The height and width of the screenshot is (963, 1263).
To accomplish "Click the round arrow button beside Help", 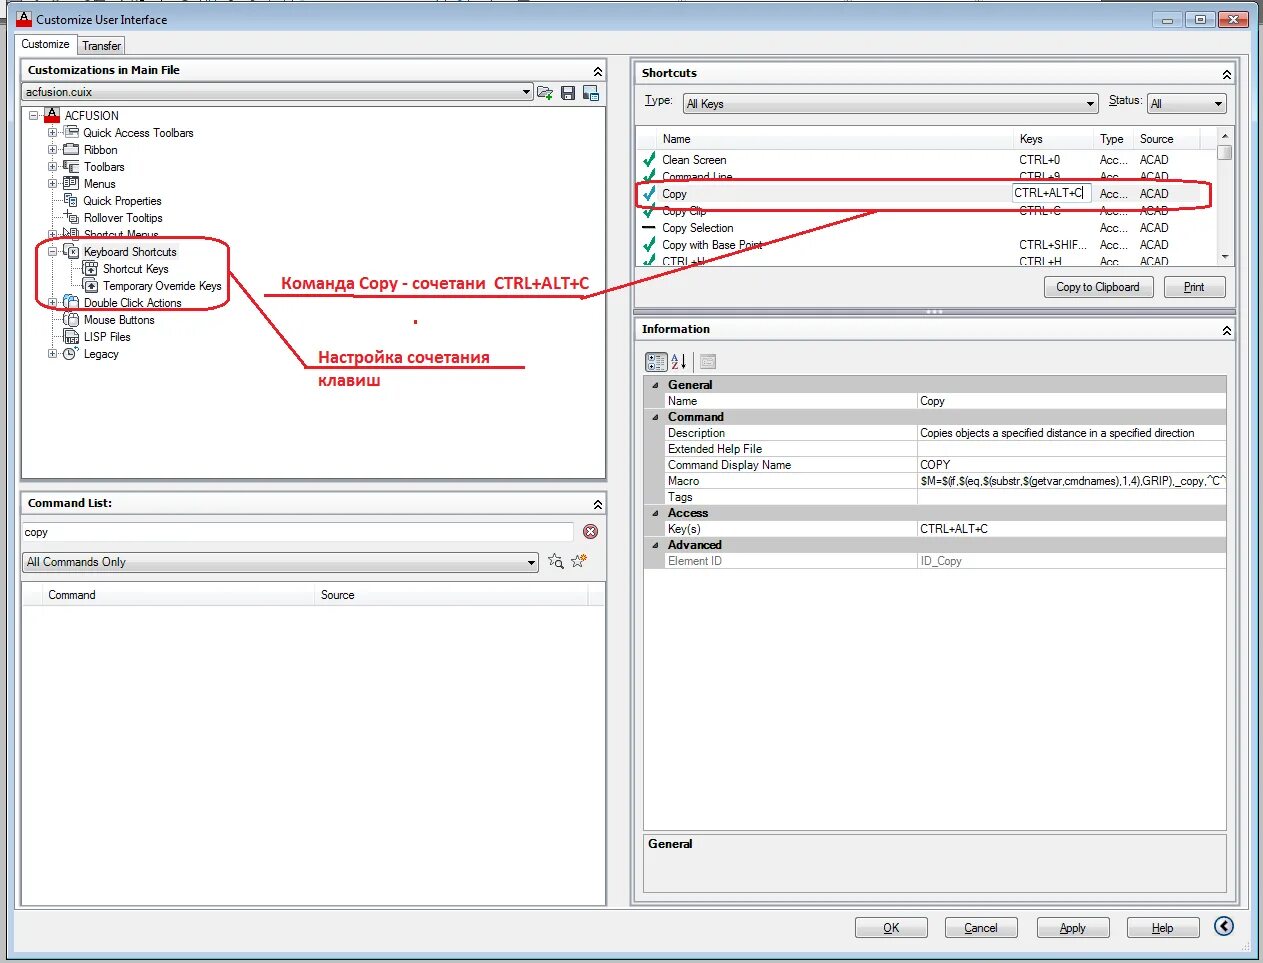I will click(1224, 926).
